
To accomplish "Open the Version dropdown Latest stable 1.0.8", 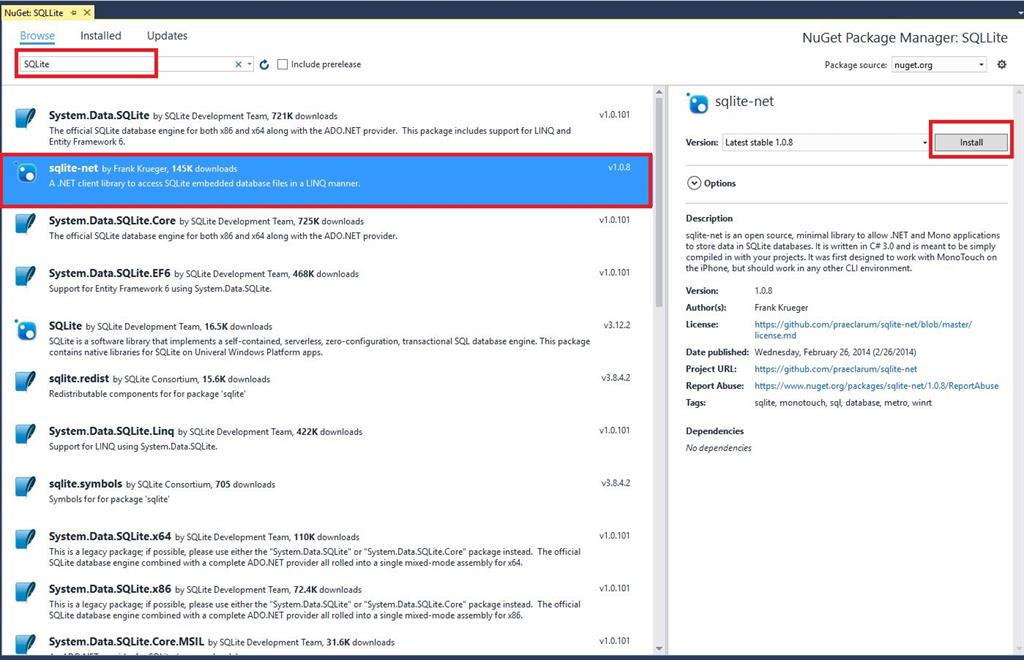I will click(x=825, y=142).
